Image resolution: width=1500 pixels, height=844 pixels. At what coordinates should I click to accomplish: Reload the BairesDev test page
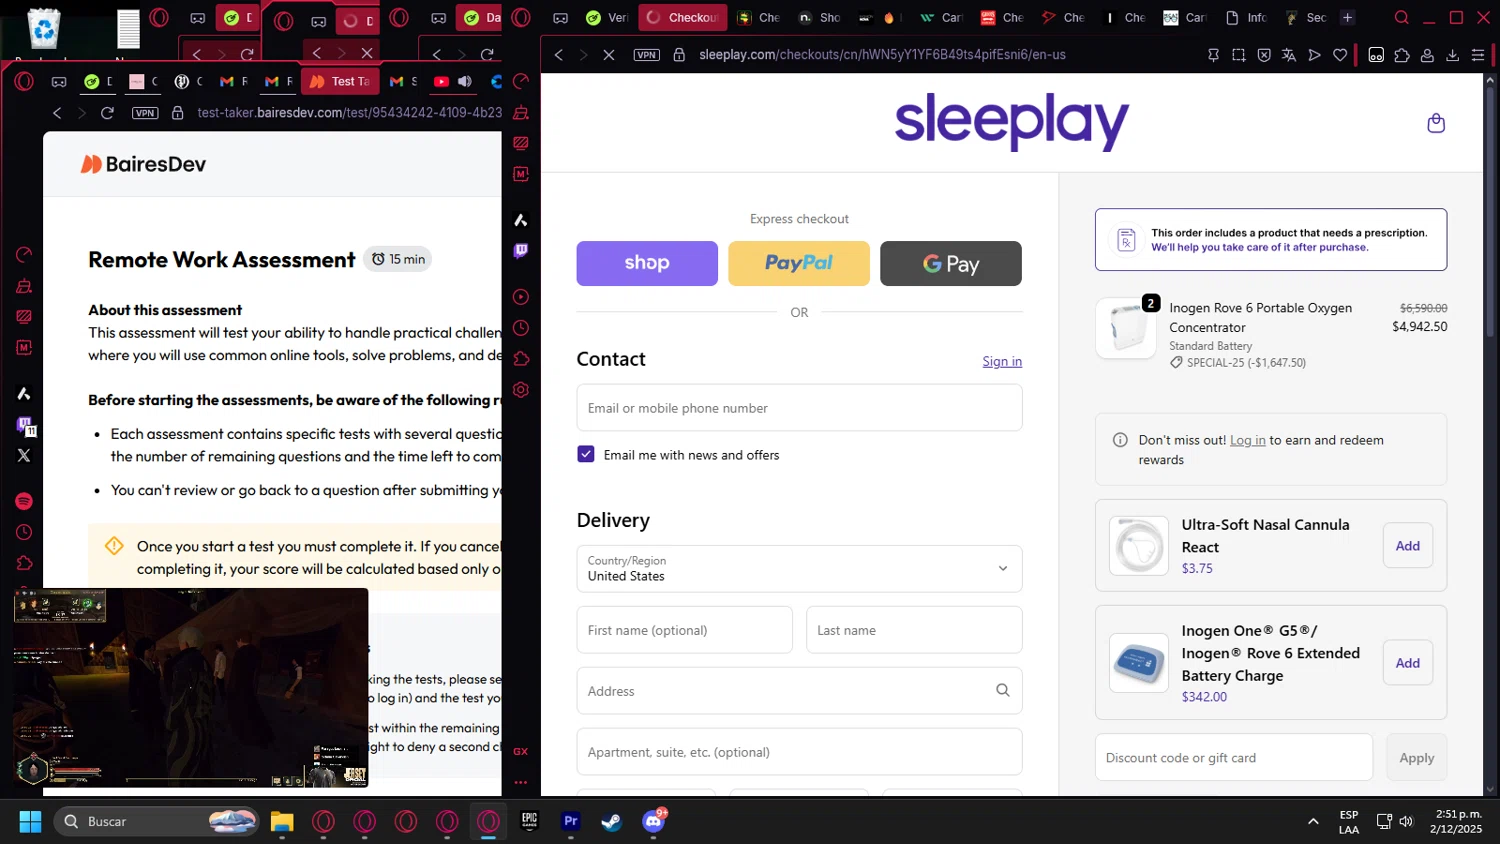[107, 113]
